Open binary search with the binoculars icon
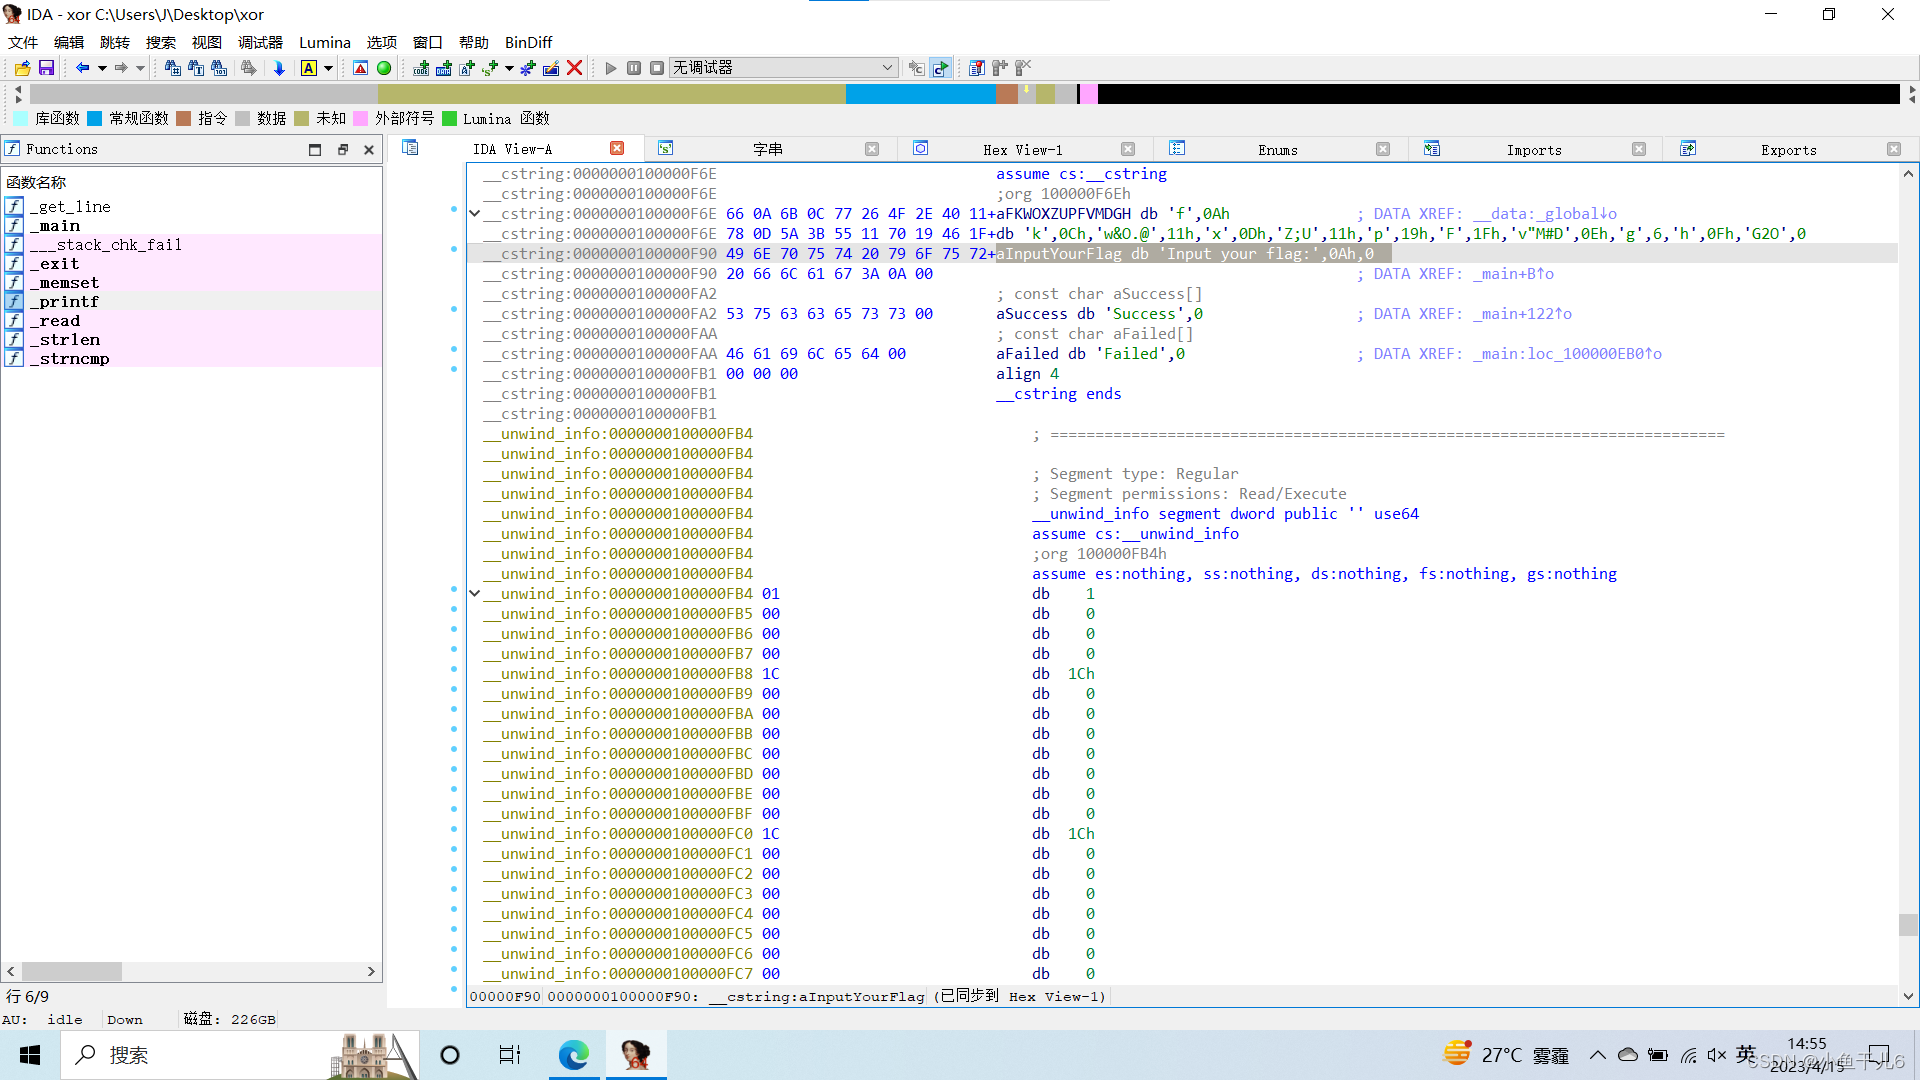 pos(219,68)
